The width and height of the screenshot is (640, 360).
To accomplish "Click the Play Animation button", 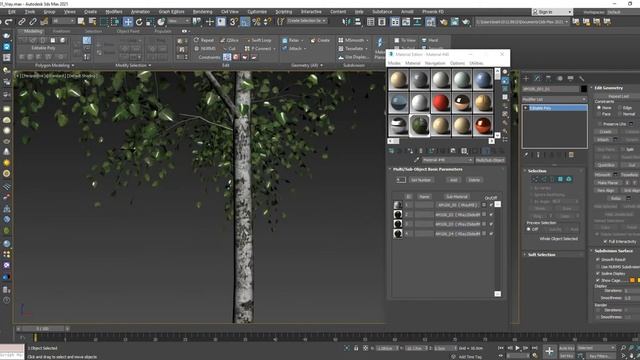I will point(518,348).
